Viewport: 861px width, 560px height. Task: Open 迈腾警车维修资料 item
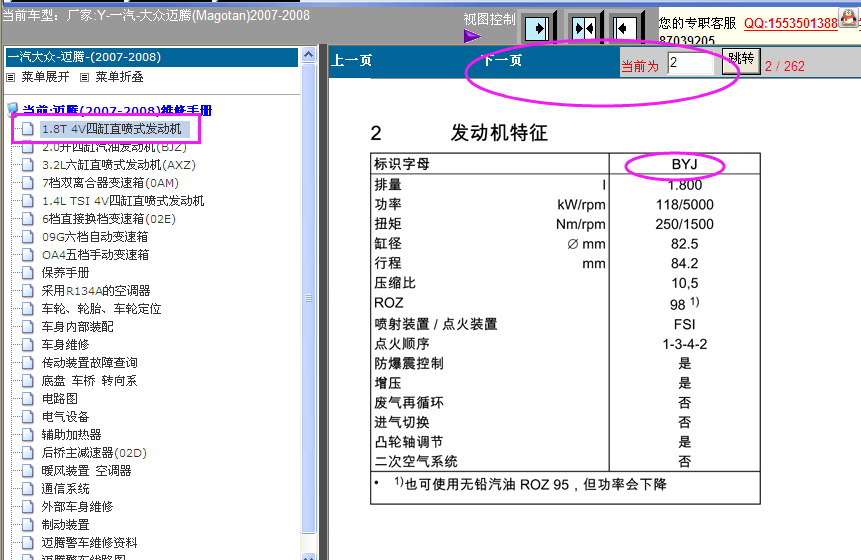(x=90, y=543)
